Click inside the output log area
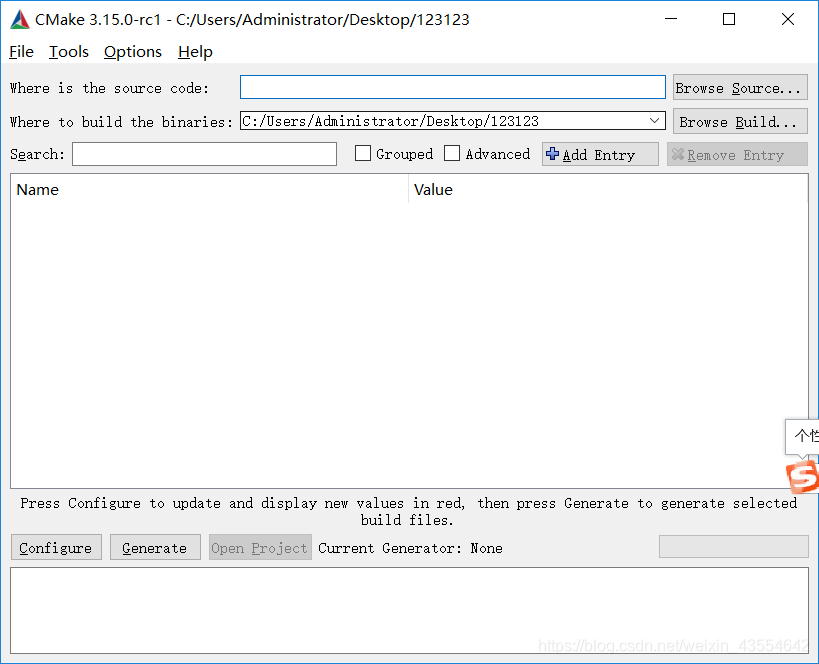 [409, 610]
